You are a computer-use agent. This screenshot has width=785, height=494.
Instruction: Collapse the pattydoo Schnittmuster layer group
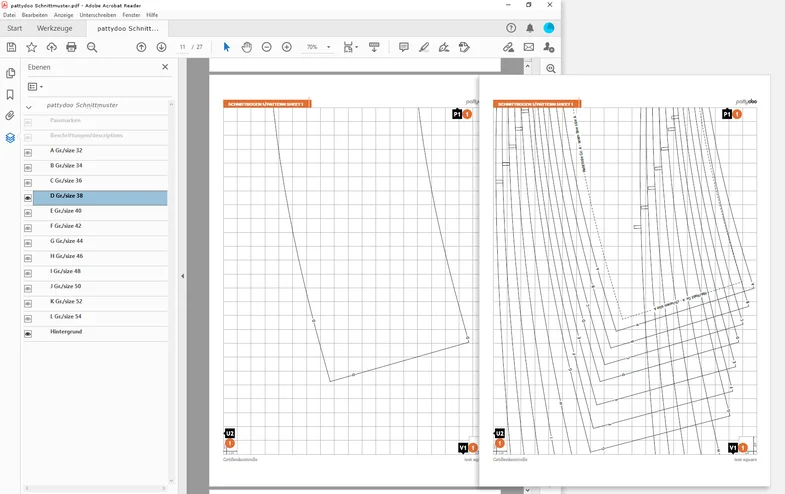[28, 106]
